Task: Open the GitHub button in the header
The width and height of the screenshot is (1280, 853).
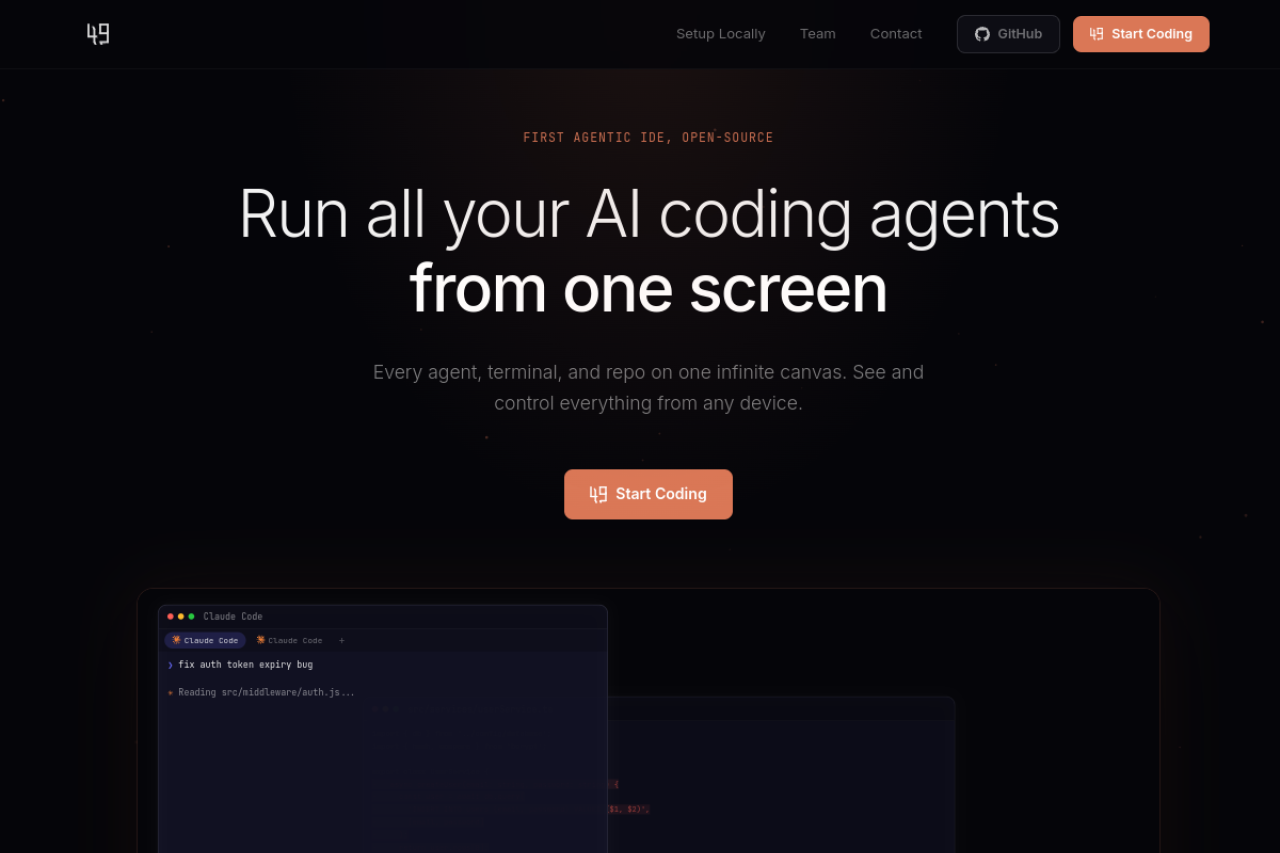Action: tap(1008, 34)
